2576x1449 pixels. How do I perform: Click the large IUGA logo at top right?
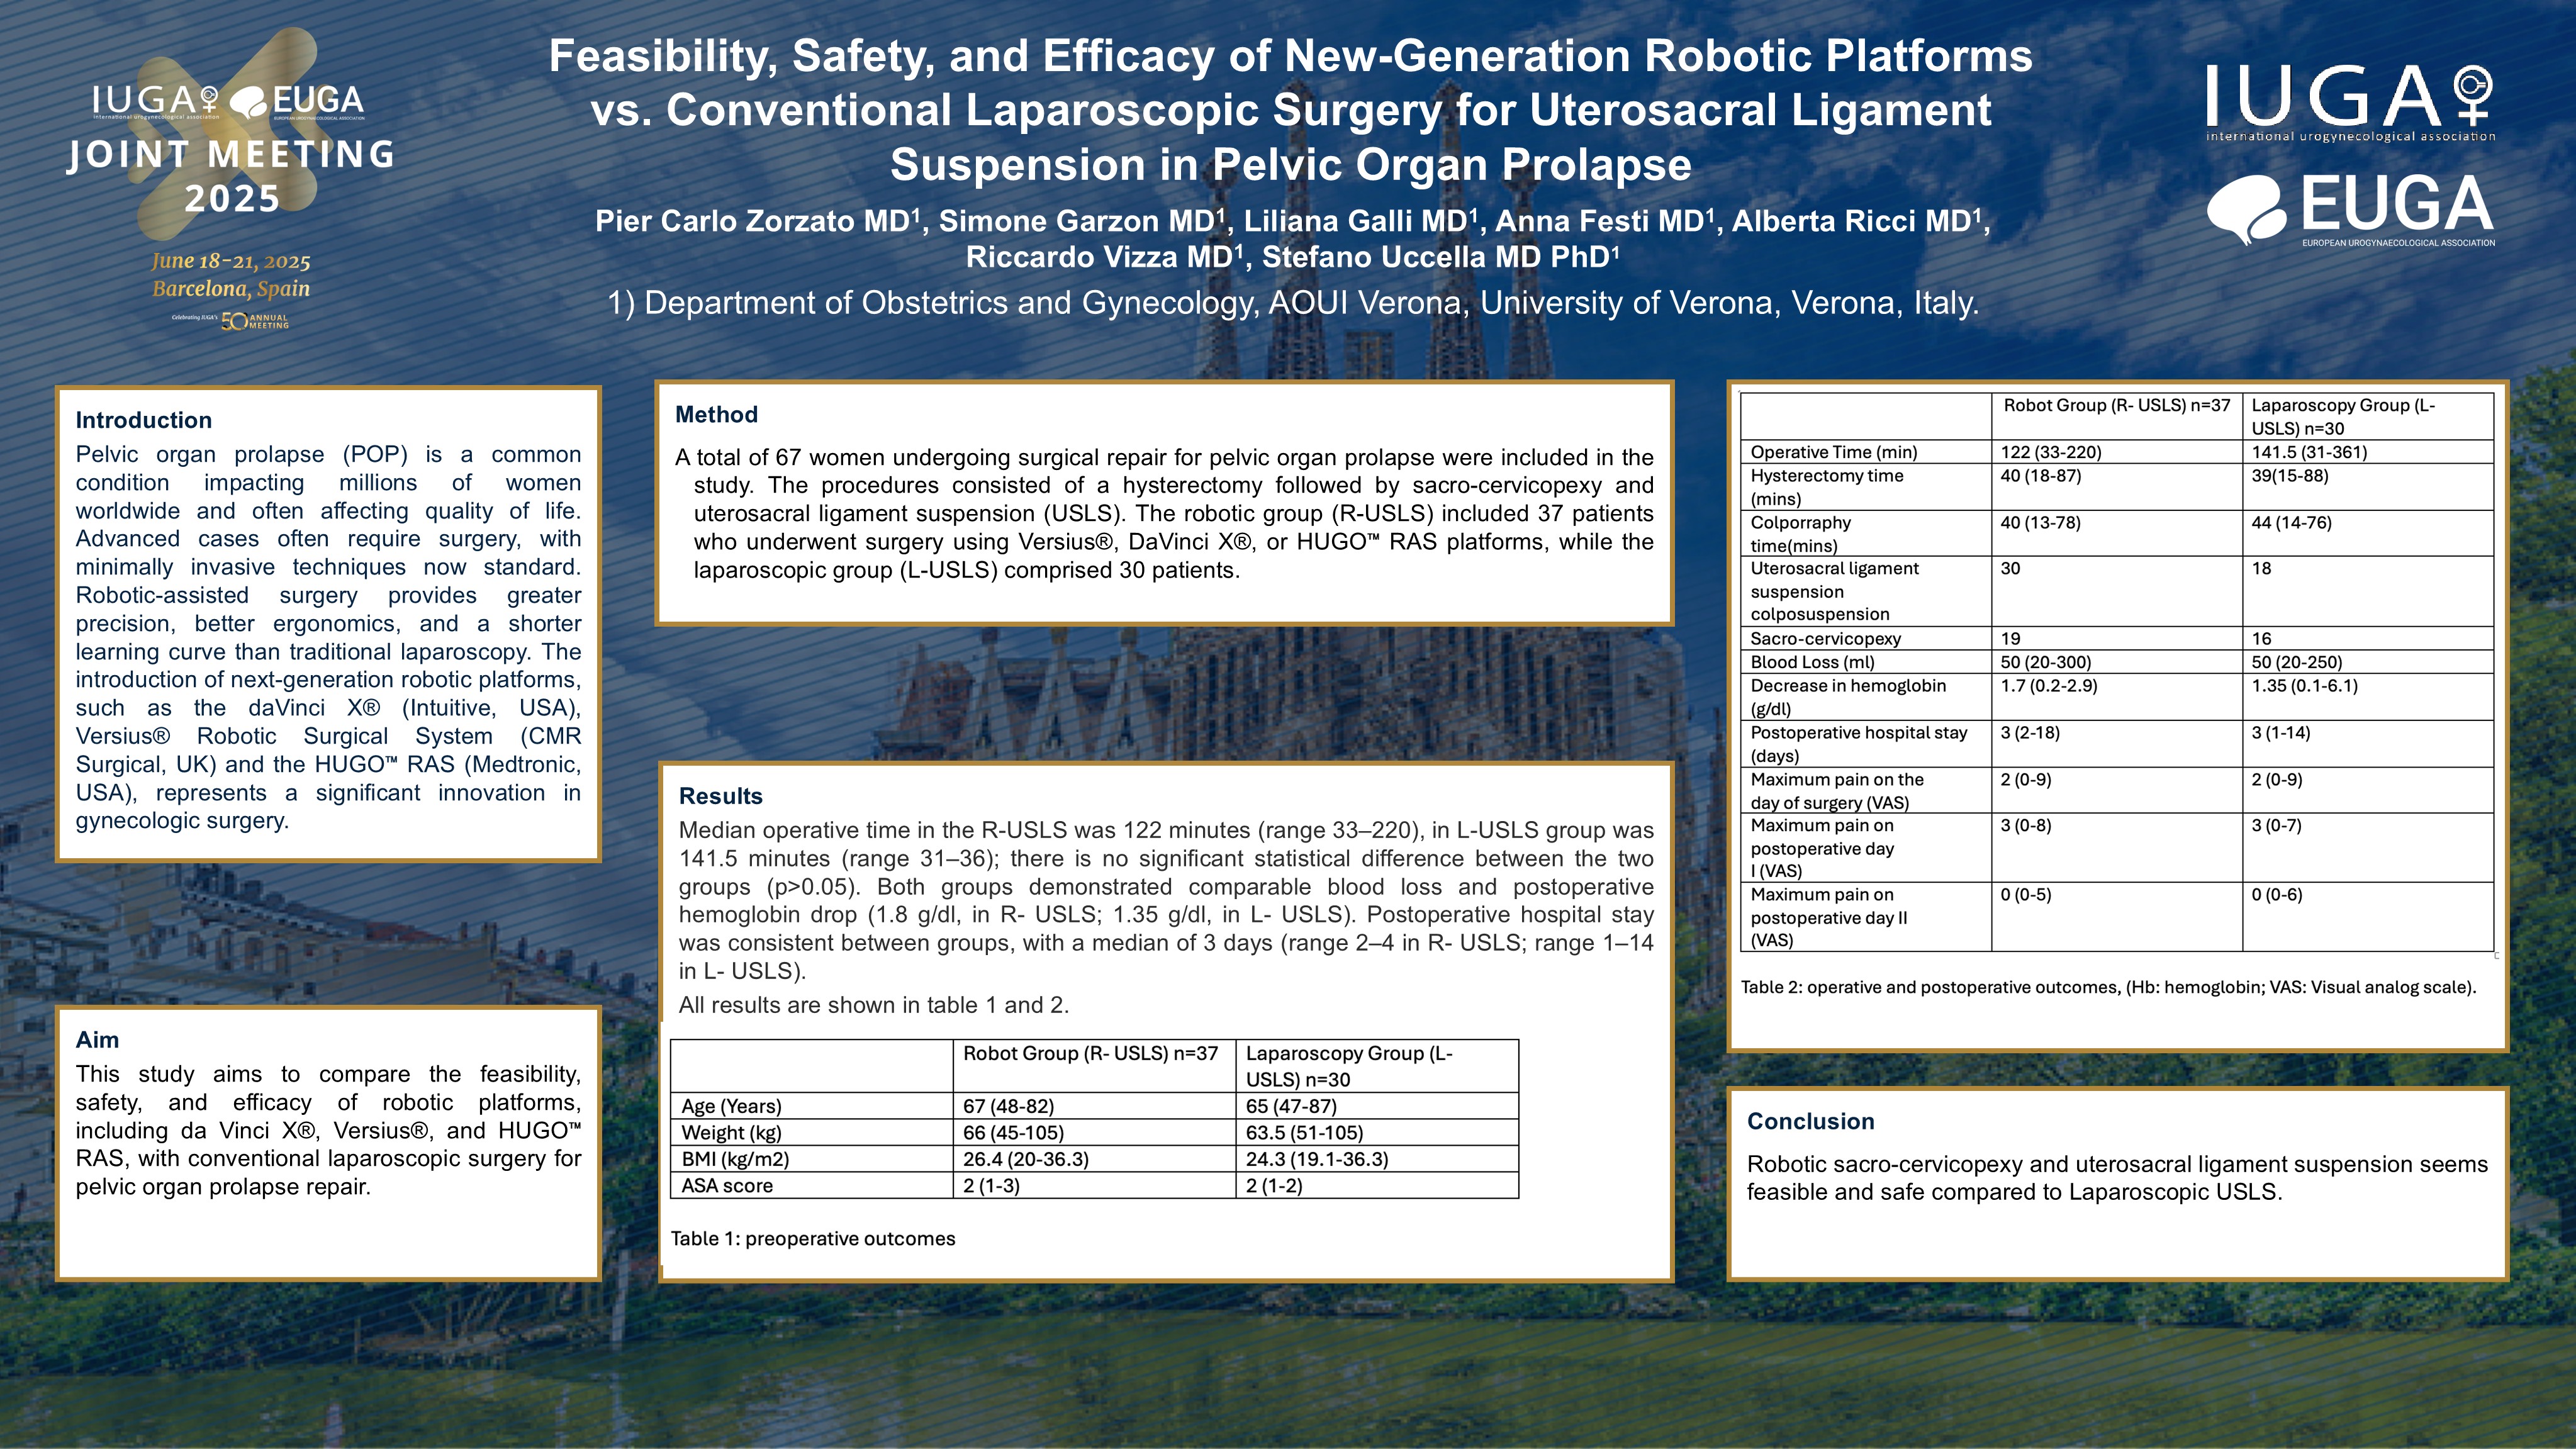coord(2350,103)
